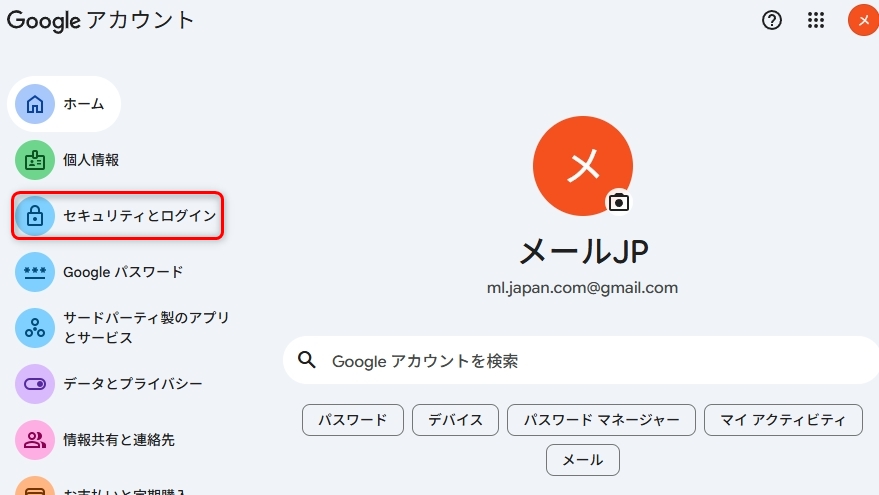The height and width of the screenshot is (495, 879).
Task: Click the Google アカウントを検索 search field
Action: (x=581, y=360)
